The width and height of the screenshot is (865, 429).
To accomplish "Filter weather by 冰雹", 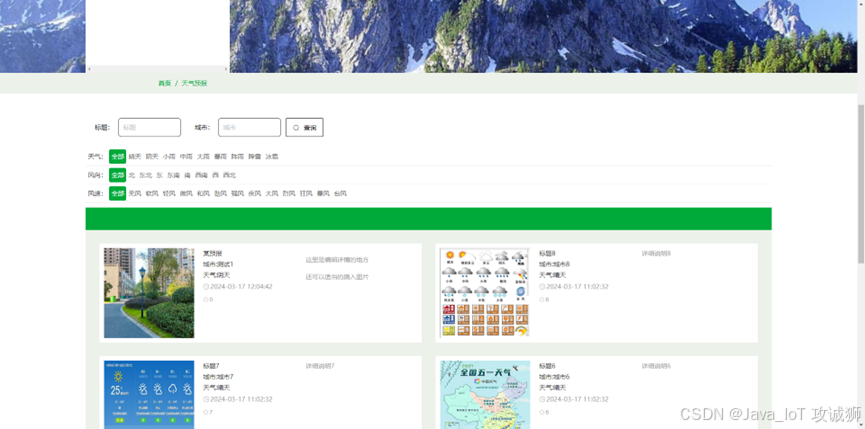I will coord(271,157).
